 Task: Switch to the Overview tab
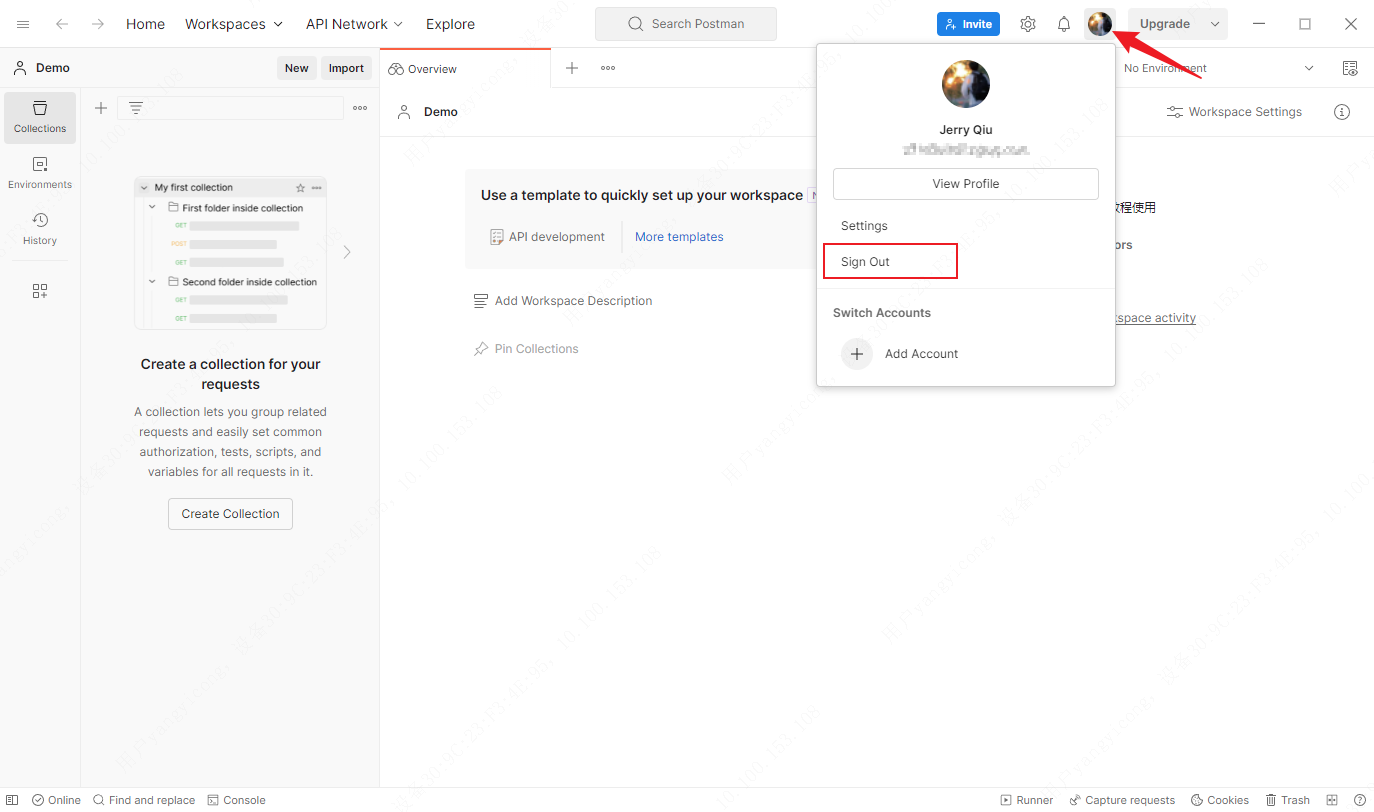tap(465, 69)
